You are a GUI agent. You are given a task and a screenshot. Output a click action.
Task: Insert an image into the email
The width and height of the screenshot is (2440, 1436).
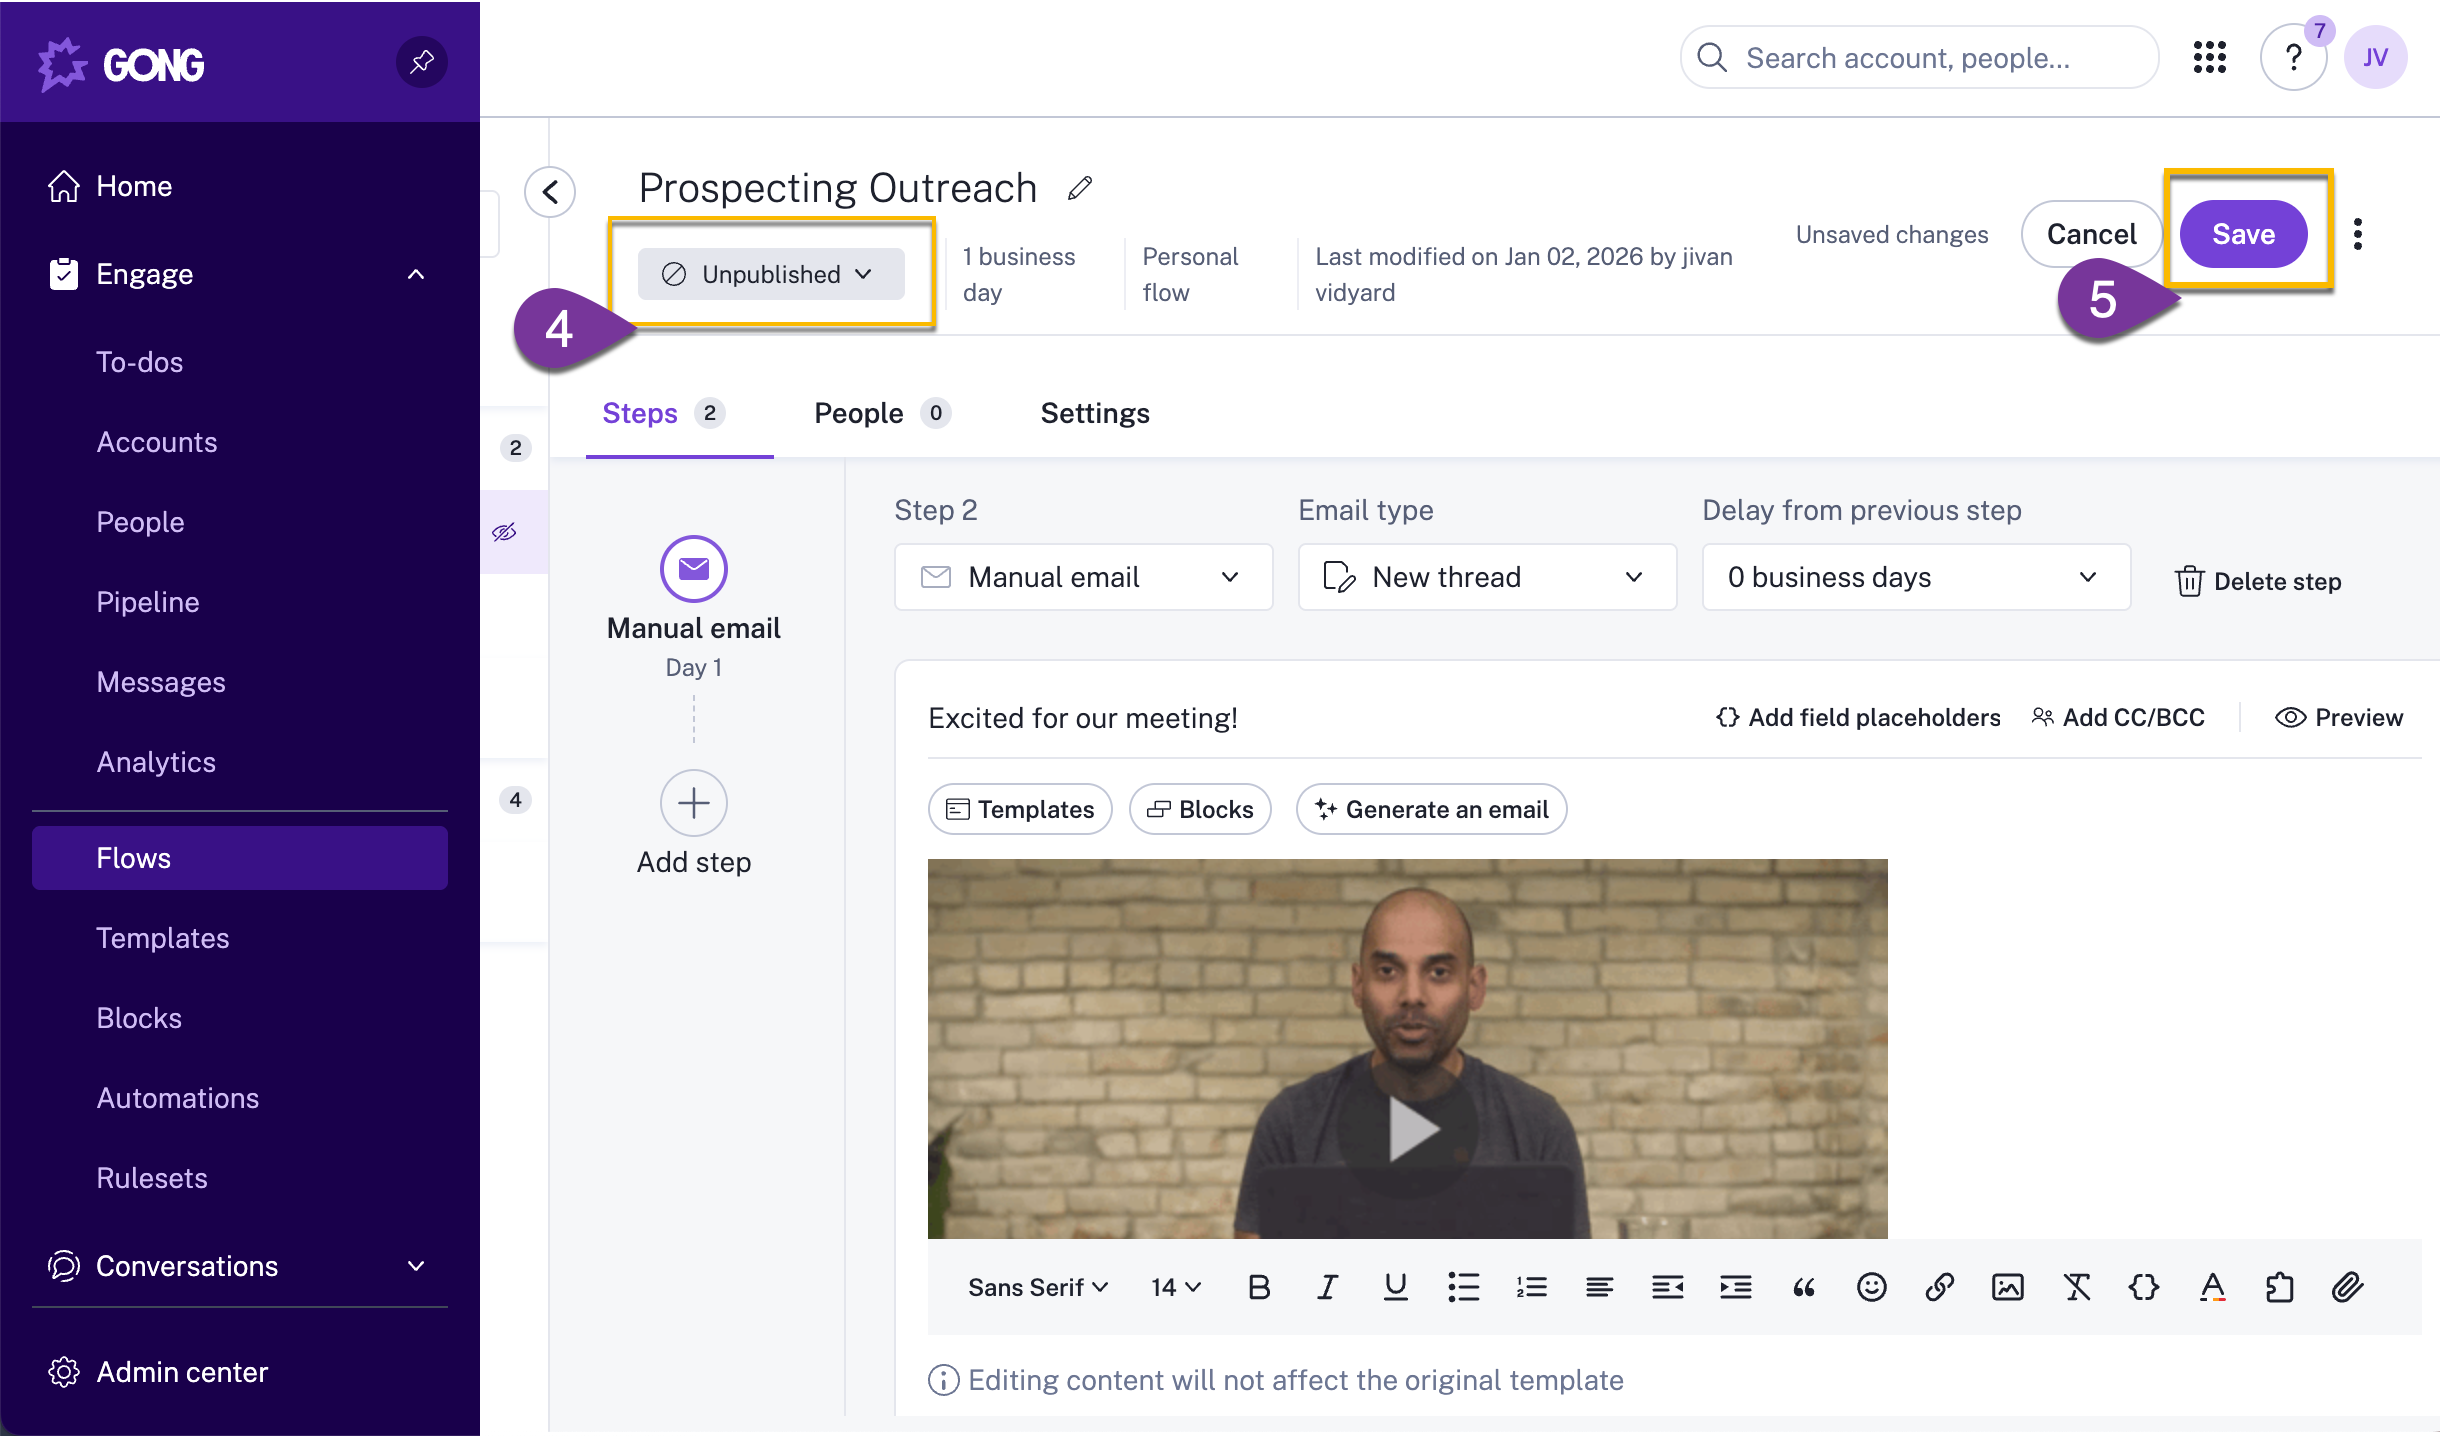coord(2007,1287)
